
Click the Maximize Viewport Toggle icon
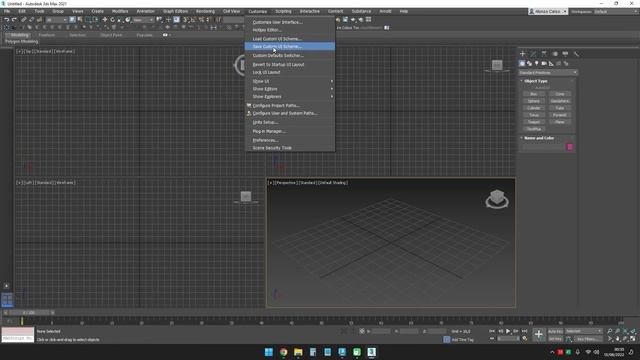coord(633,339)
